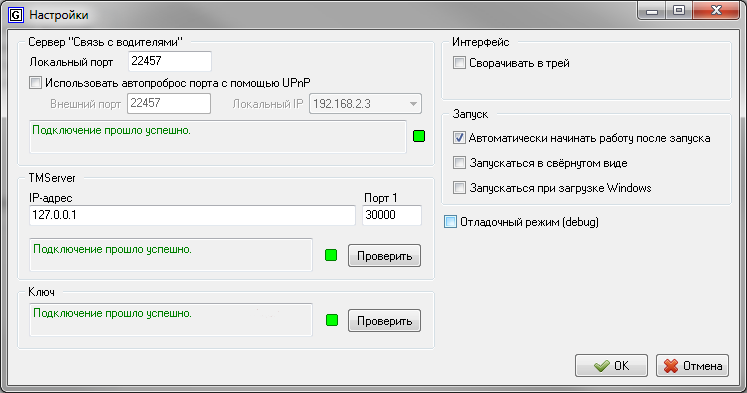Click the Порт 1 field showing 30000
The image size is (747, 393).
392,215
